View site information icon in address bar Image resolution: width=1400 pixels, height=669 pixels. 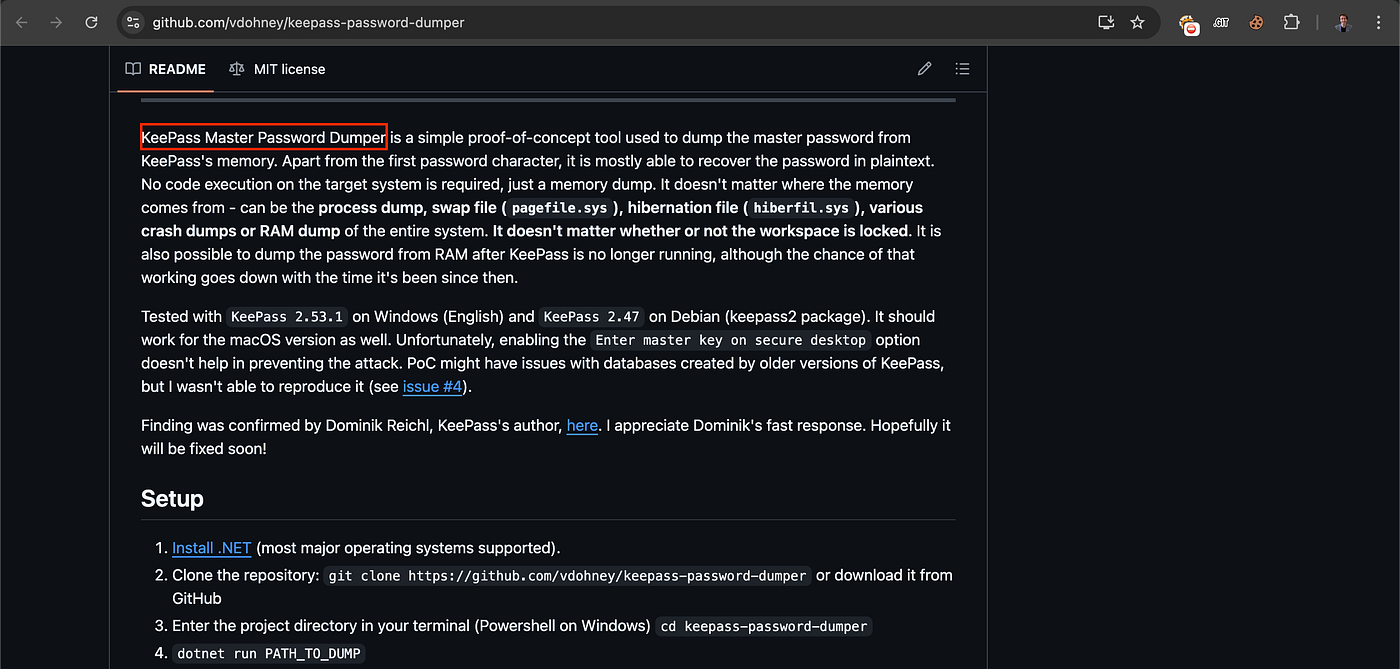(133, 22)
